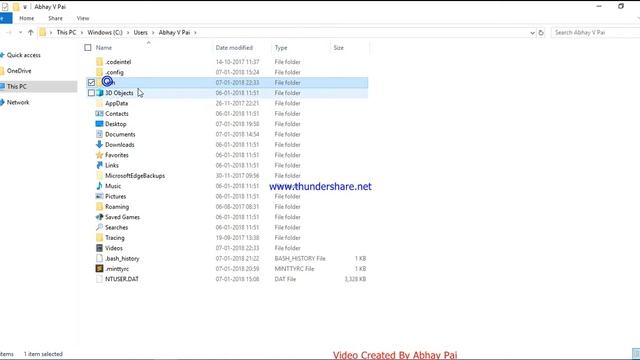The height and width of the screenshot is (360, 640).
Task: Select the Saved Games folder name
Action: click(122, 217)
